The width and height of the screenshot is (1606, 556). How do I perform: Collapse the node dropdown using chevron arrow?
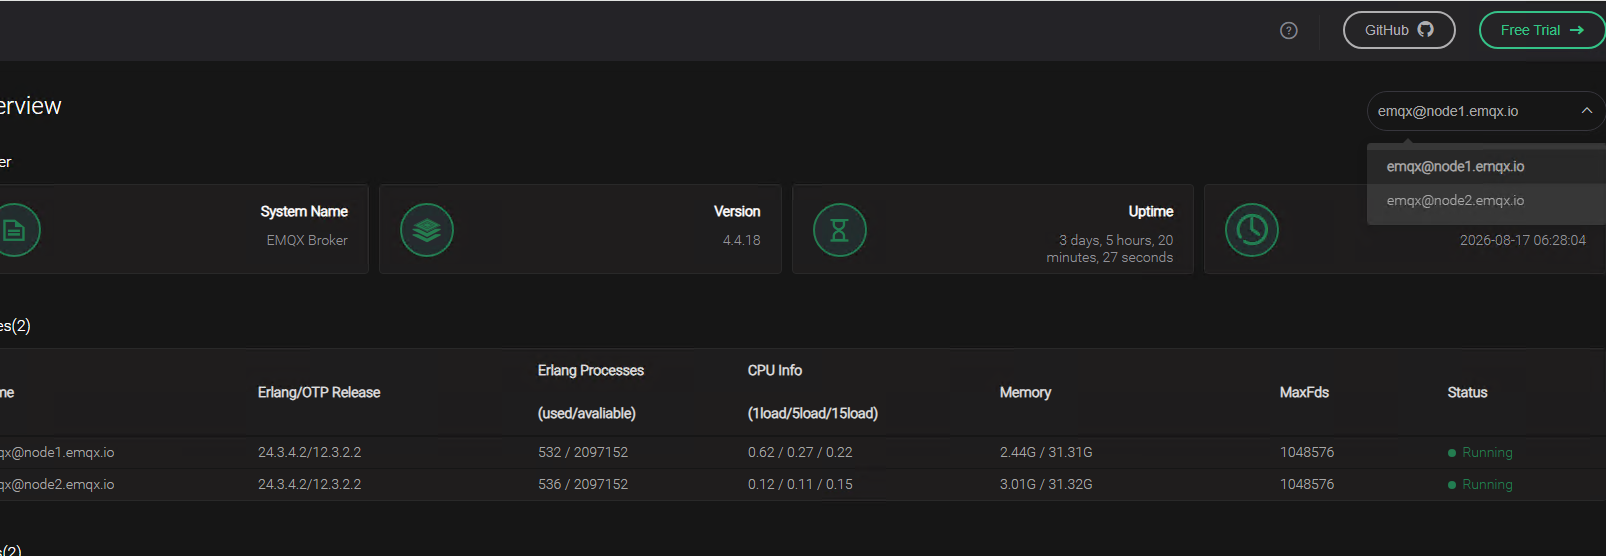(x=1587, y=111)
